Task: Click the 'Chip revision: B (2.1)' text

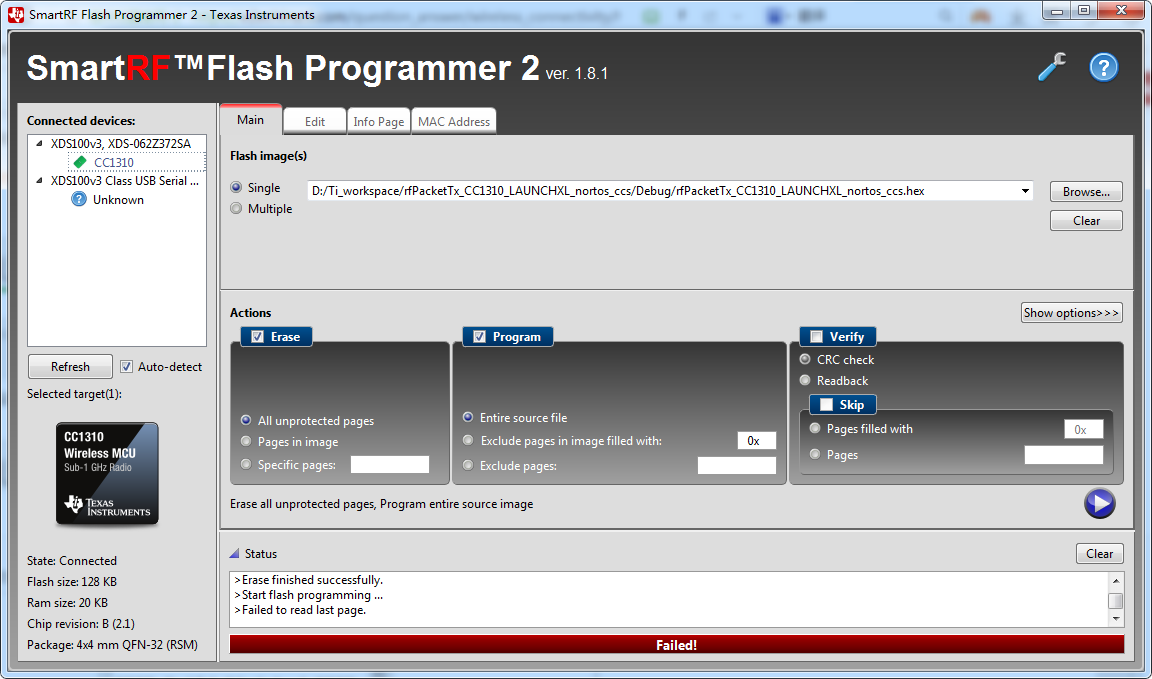Action: (80, 624)
